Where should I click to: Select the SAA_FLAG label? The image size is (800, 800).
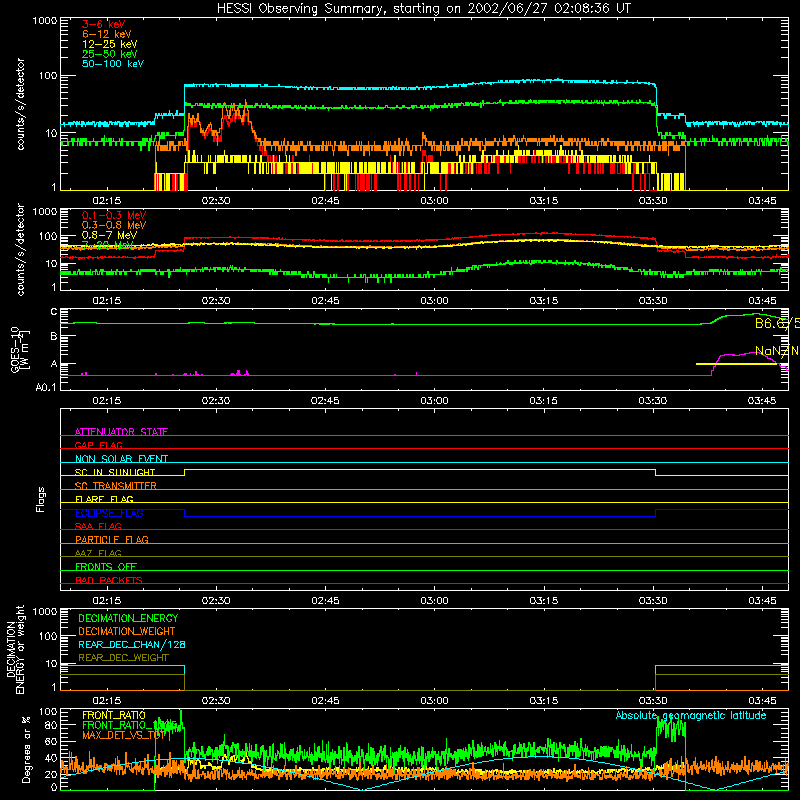pyautogui.click(x=98, y=527)
